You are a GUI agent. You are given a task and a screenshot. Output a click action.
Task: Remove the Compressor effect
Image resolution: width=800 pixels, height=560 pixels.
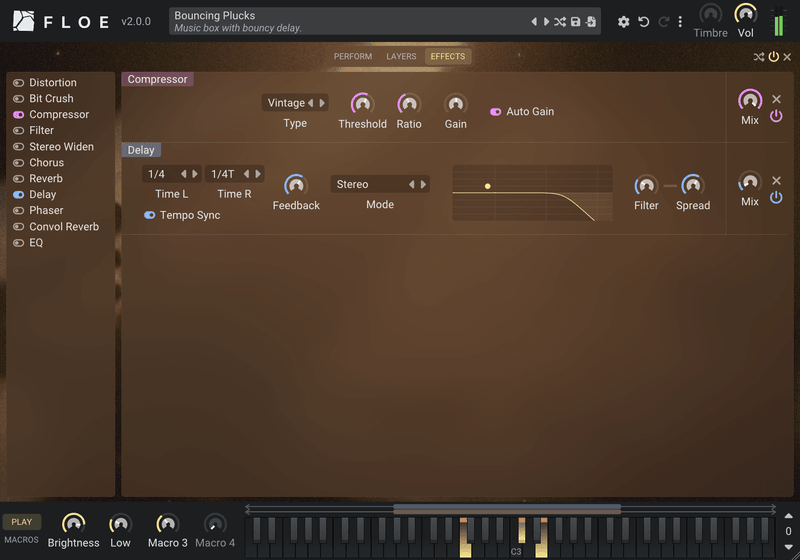[777, 99]
